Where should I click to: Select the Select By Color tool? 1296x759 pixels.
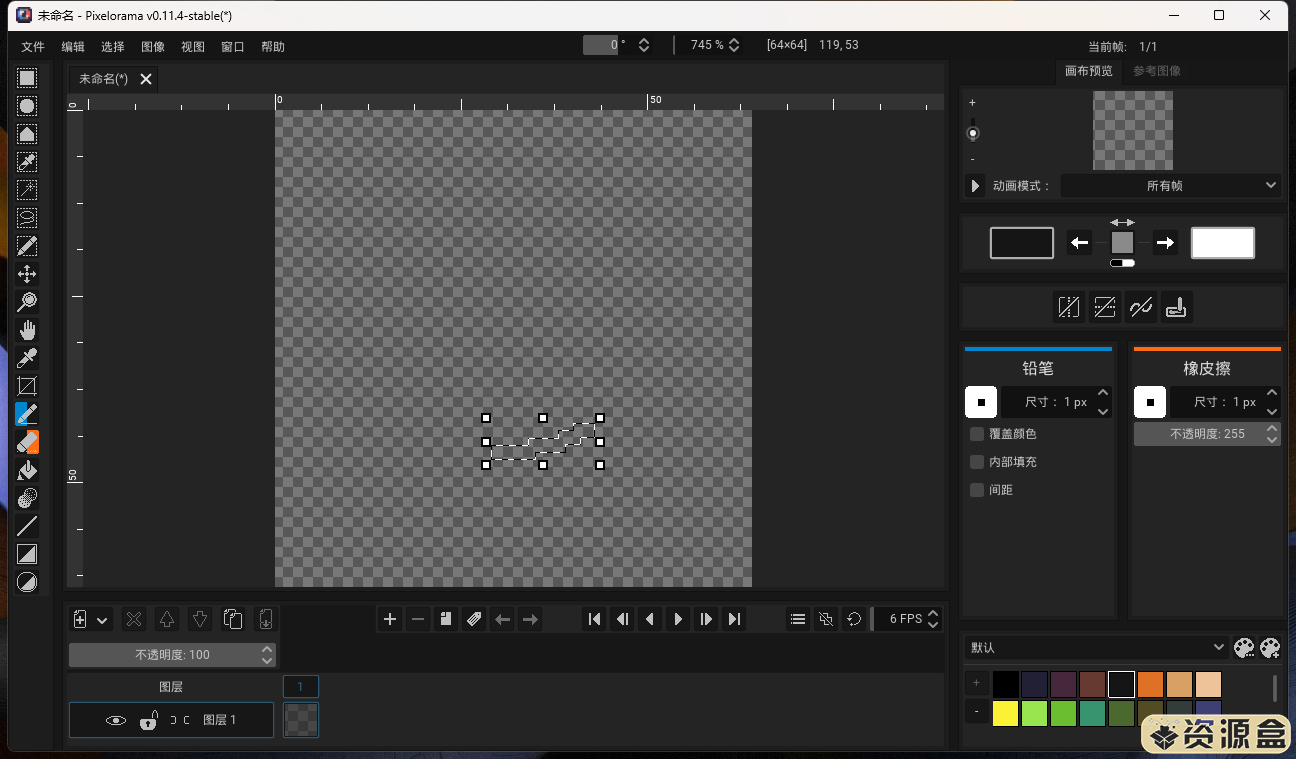[27, 162]
